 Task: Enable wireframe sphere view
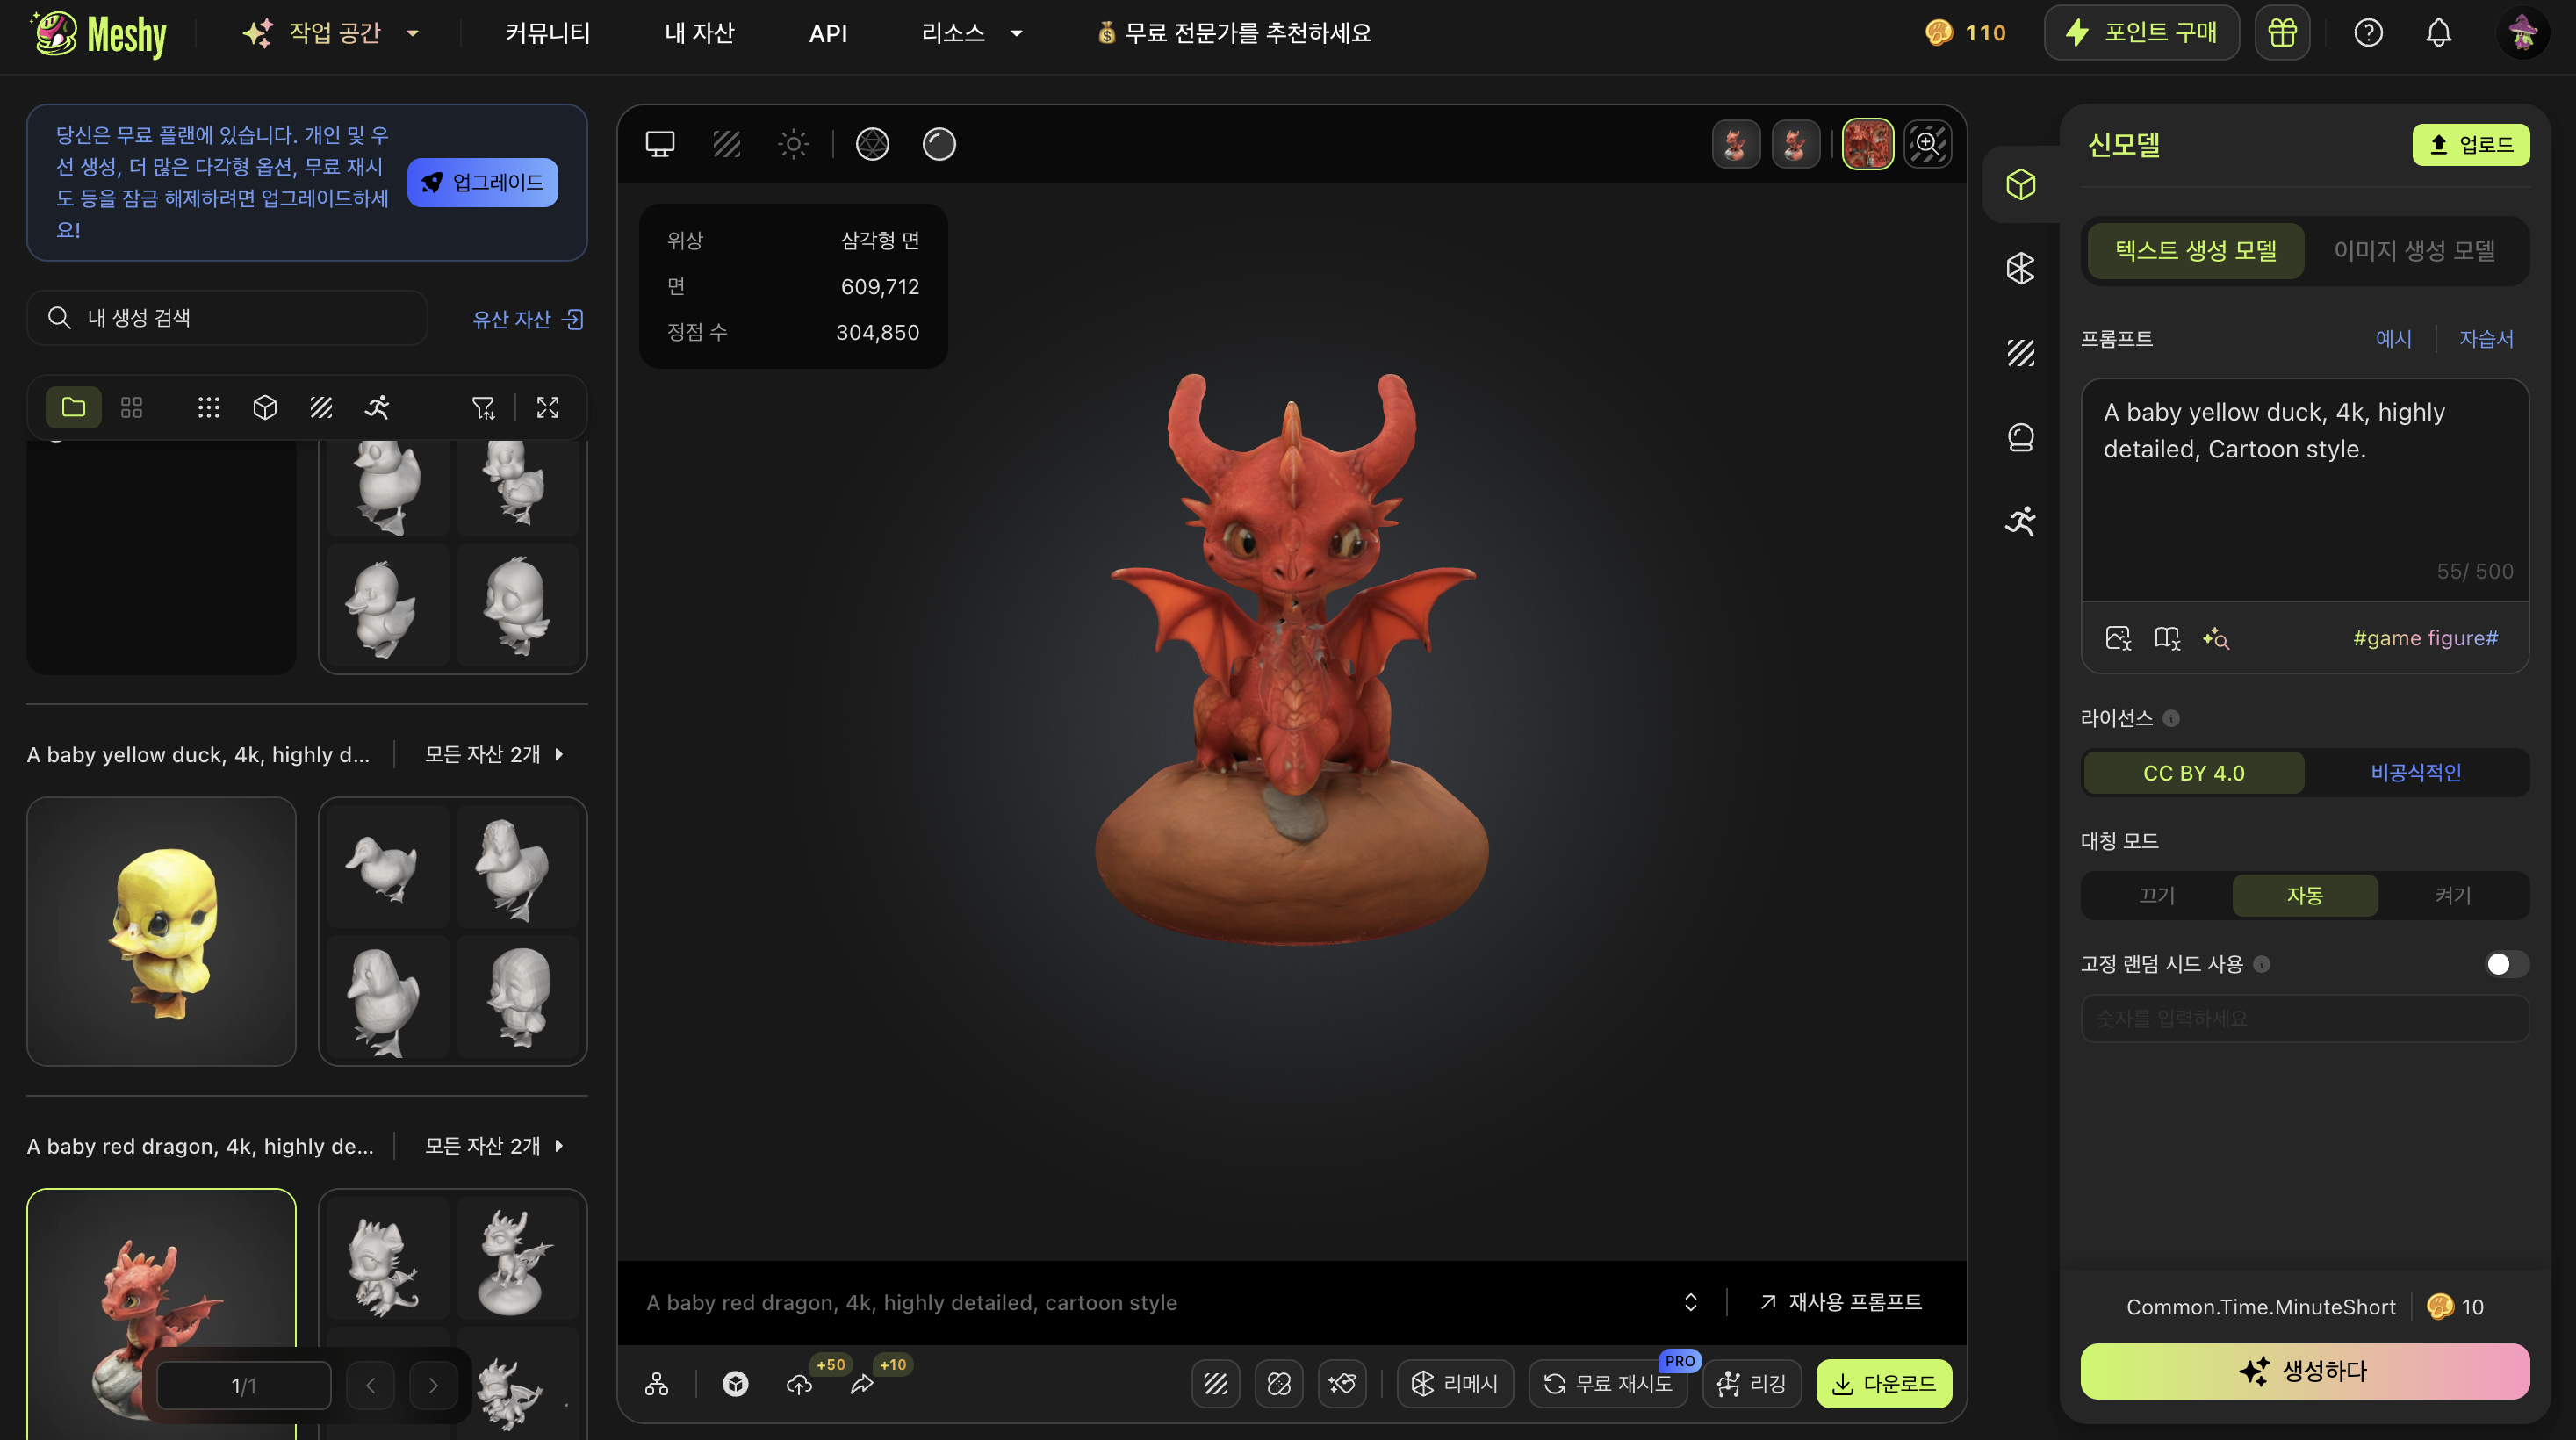[x=872, y=144]
